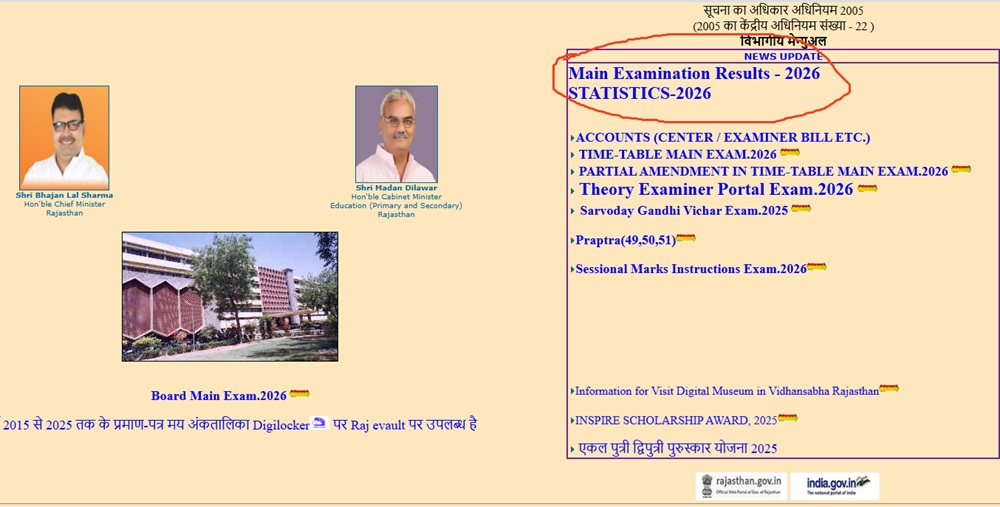Open Partial Amendment in Time-Table link
The image size is (1000, 507).
(x=762, y=171)
